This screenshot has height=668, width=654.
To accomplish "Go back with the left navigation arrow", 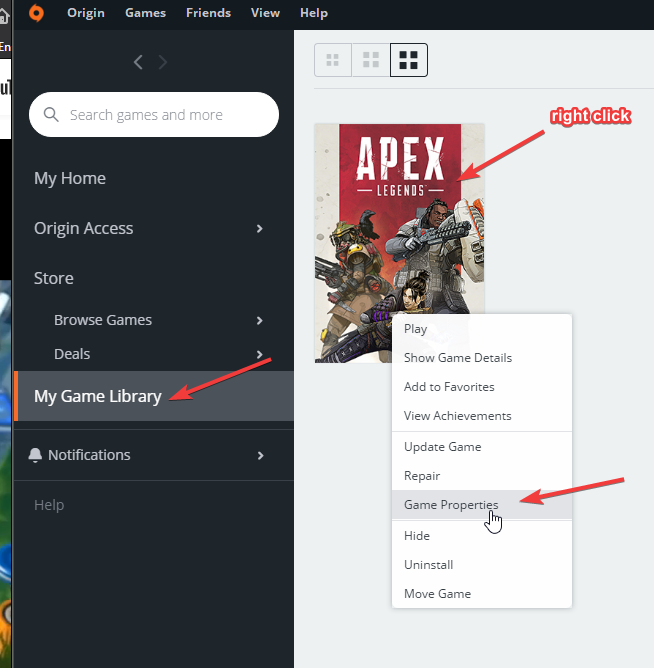I will 138,62.
